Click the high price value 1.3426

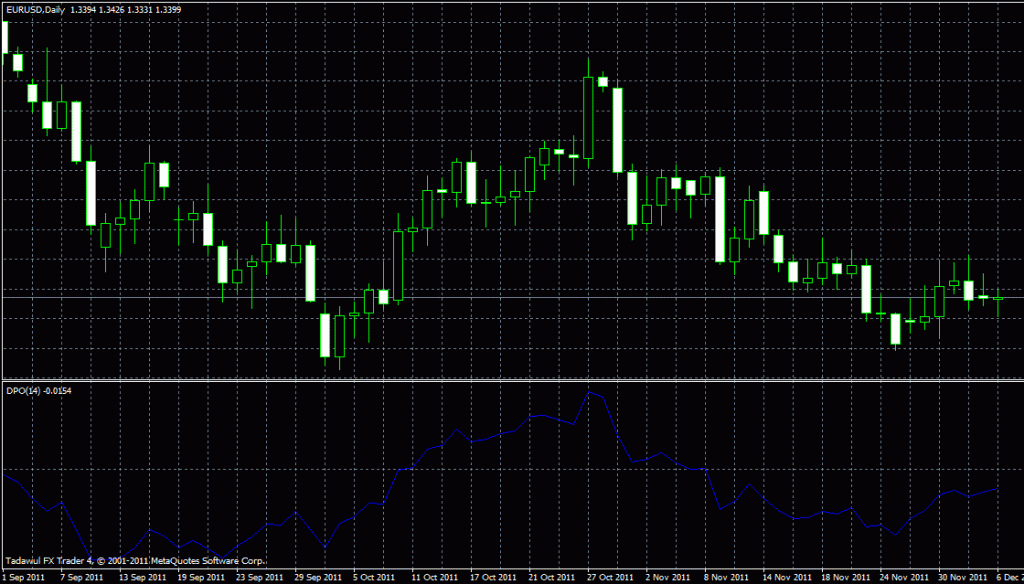click(112, 10)
